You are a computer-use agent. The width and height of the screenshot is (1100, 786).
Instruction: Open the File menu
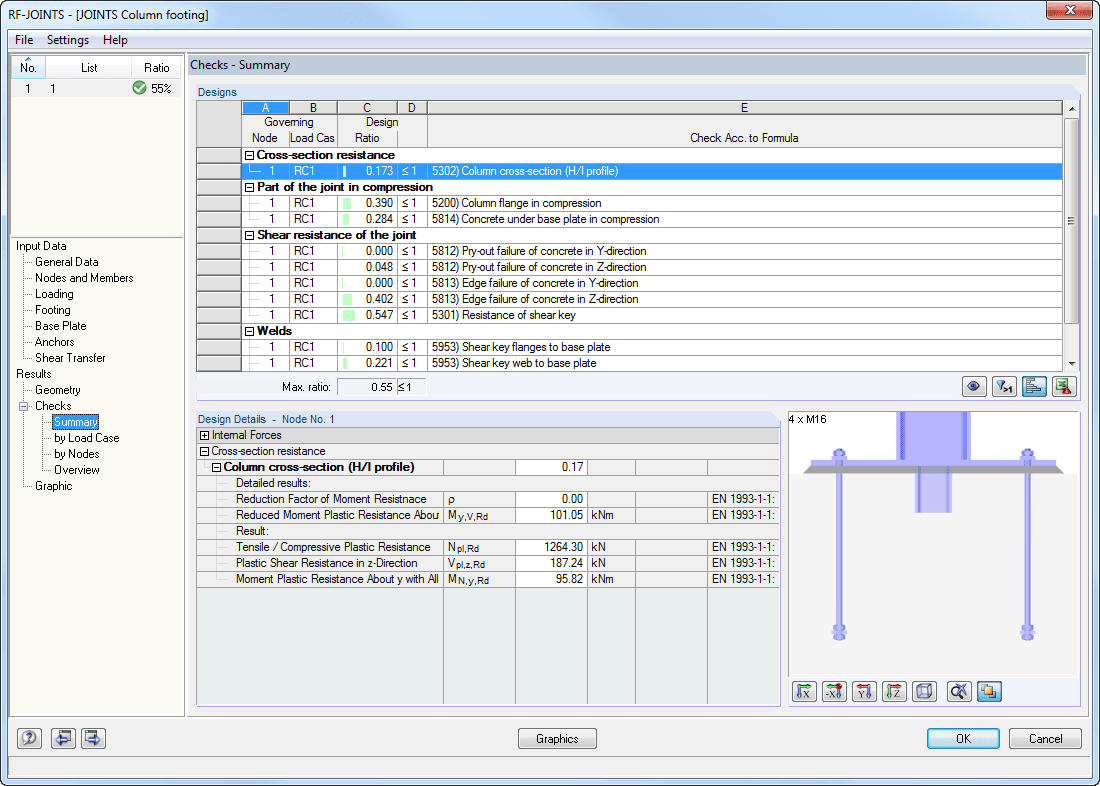[x=24, y=40]
